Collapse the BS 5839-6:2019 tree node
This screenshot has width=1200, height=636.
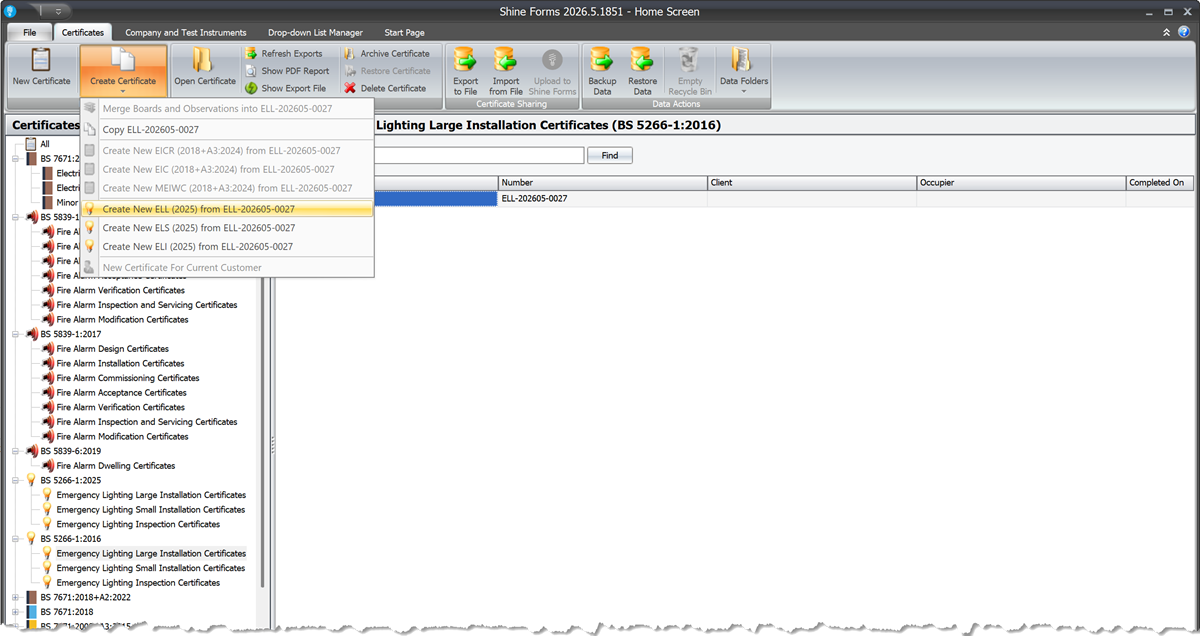tap(15, 451)
